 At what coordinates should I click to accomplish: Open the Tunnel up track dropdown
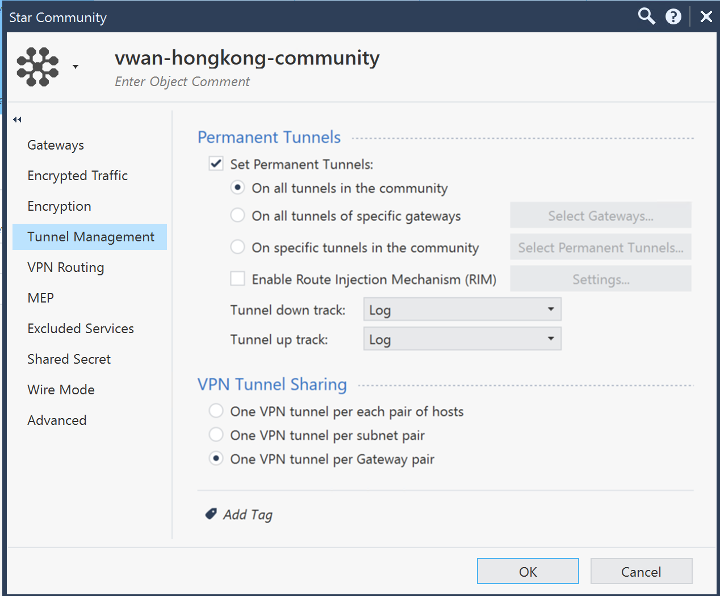[462, 339]
